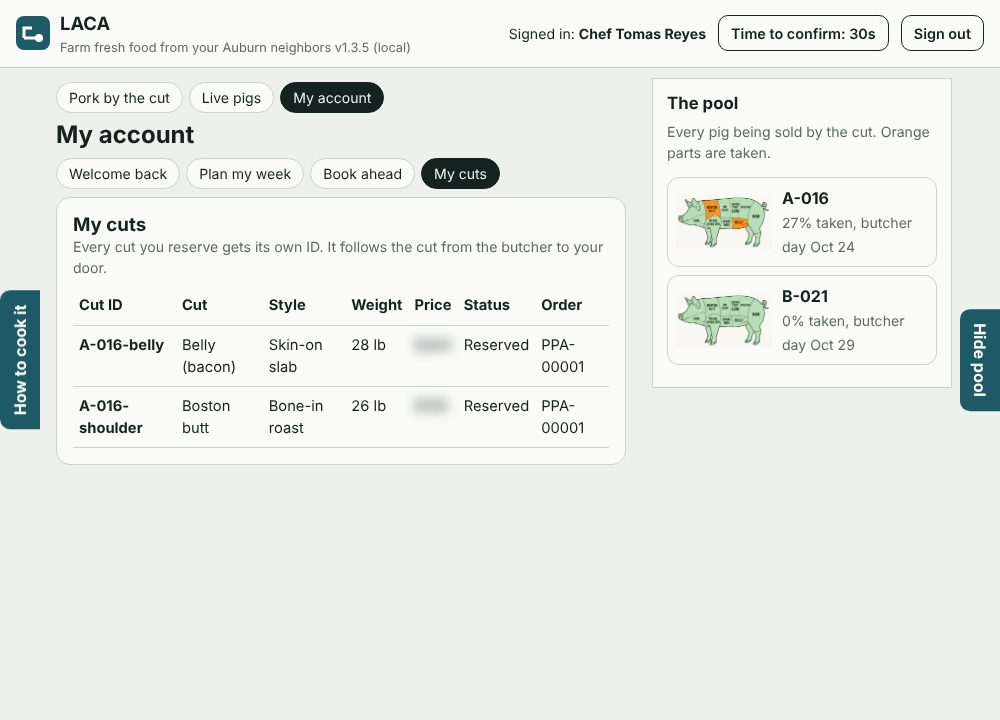
Task: Click order PPA-00001 in the belly row
Action: [563, 356]
